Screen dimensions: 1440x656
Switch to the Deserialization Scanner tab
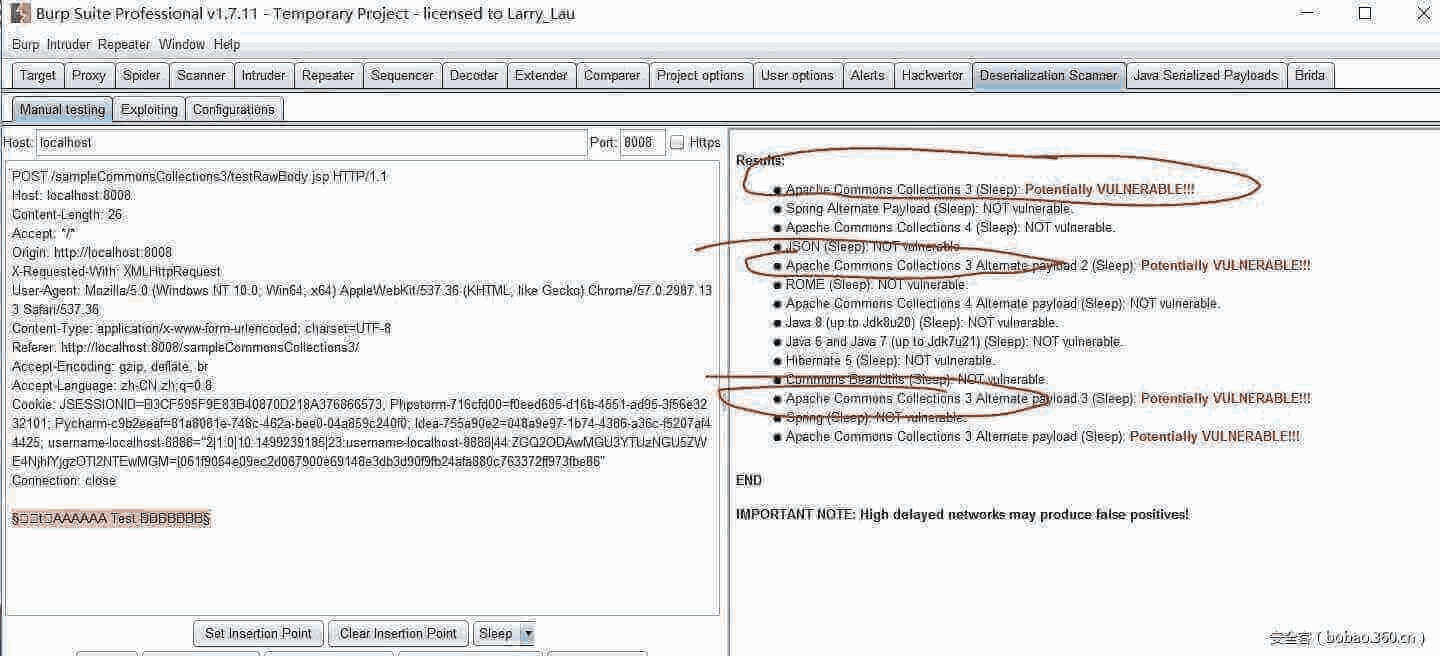1049,75
